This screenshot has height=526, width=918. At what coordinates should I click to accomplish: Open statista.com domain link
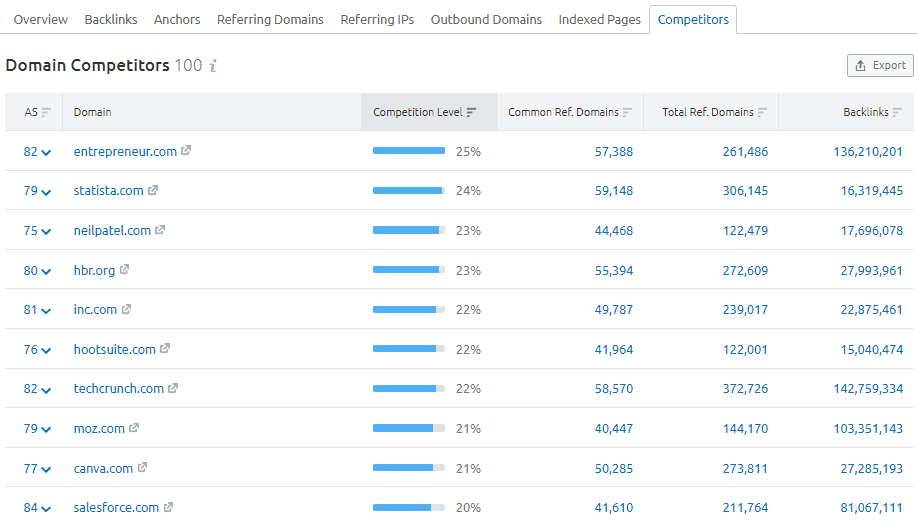click(x=108, y=191)
